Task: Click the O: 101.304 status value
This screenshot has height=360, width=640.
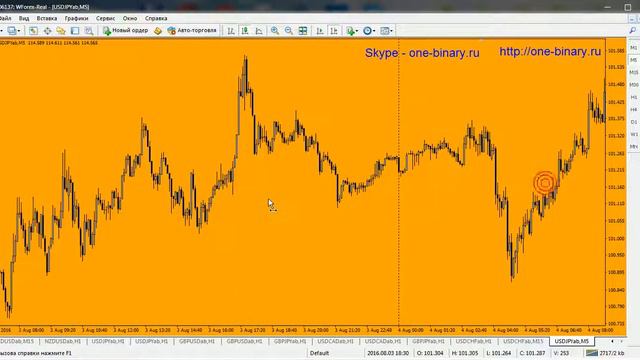Action: tap(430, 353)
